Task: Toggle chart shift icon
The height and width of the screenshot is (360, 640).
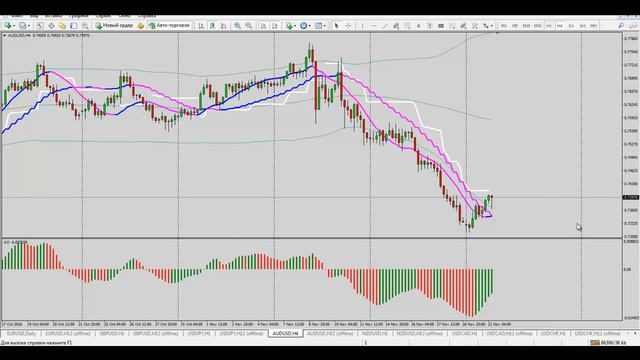Action: [x=275, y=26]
